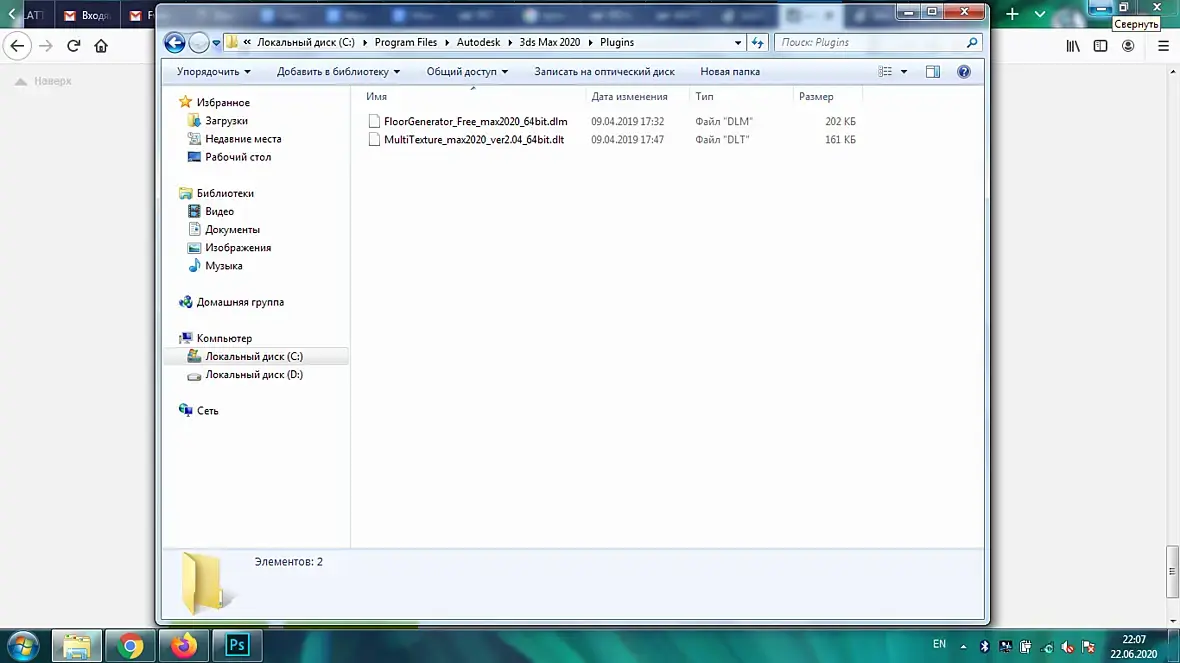The image size is (1180, 663).
Task: Open Видео library
Action: tap(219, 211)
